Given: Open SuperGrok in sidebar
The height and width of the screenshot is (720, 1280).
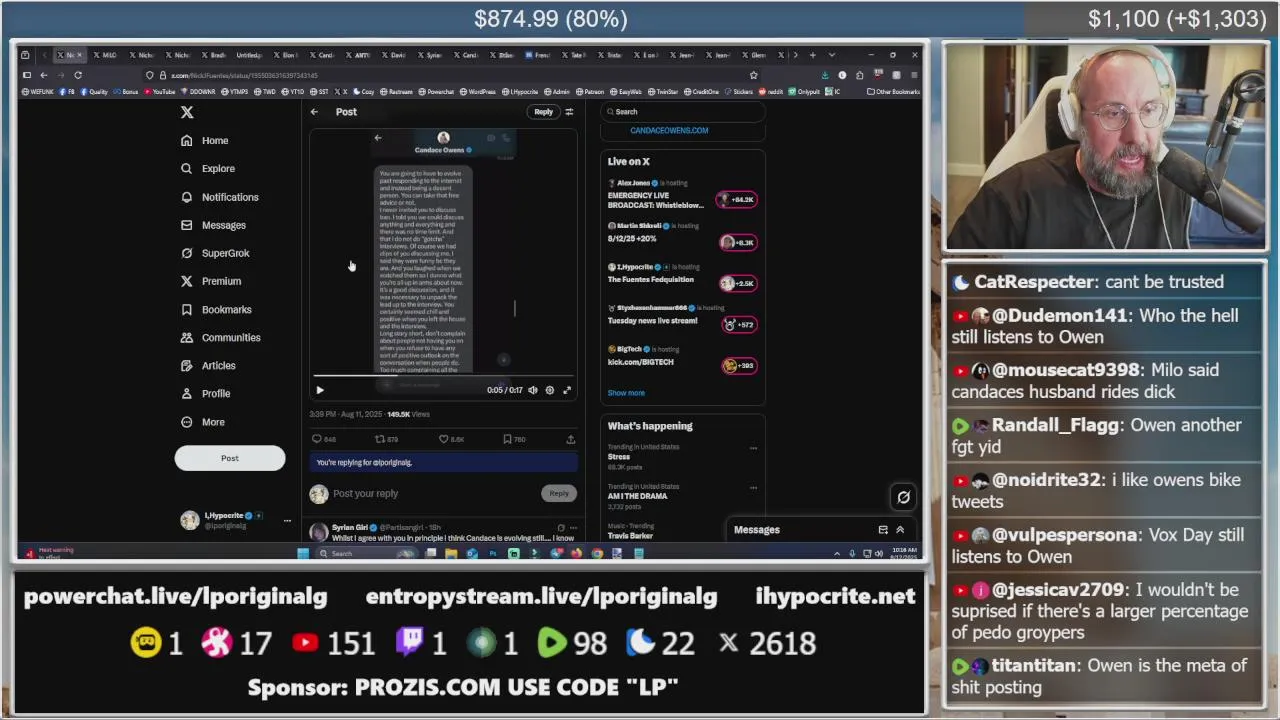Looking at the screenshot, I should 215,253.
